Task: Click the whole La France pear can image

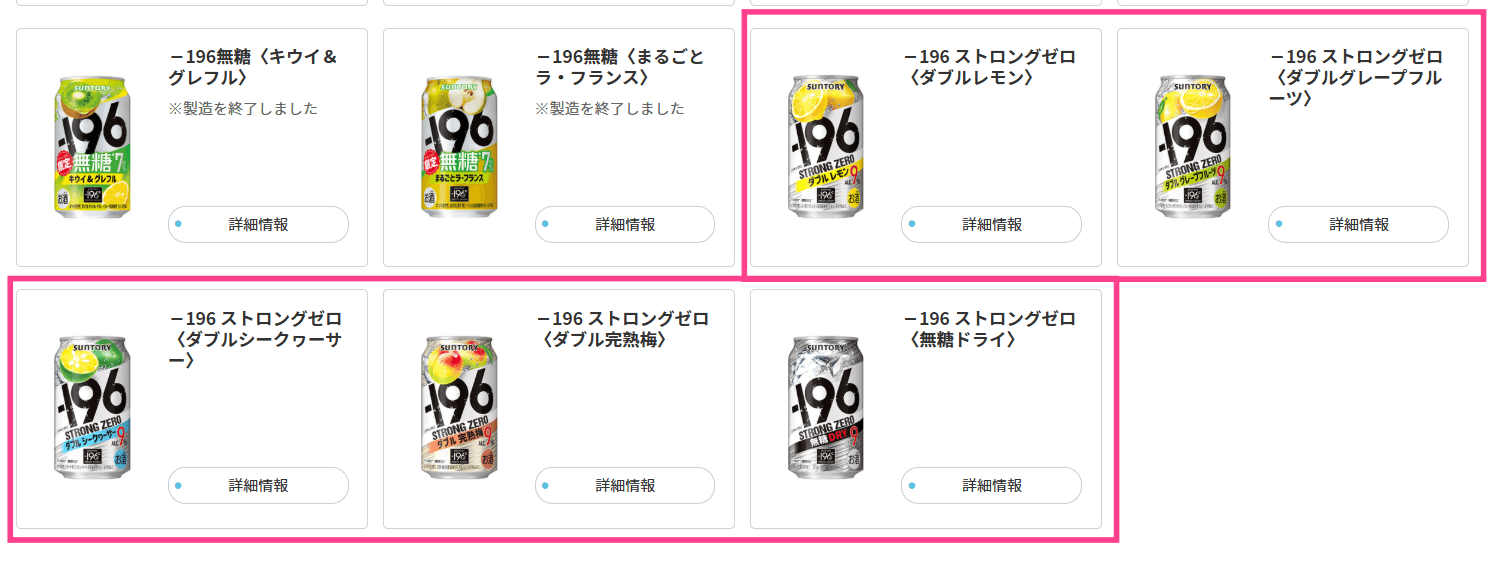Action: tap(459, 147)
